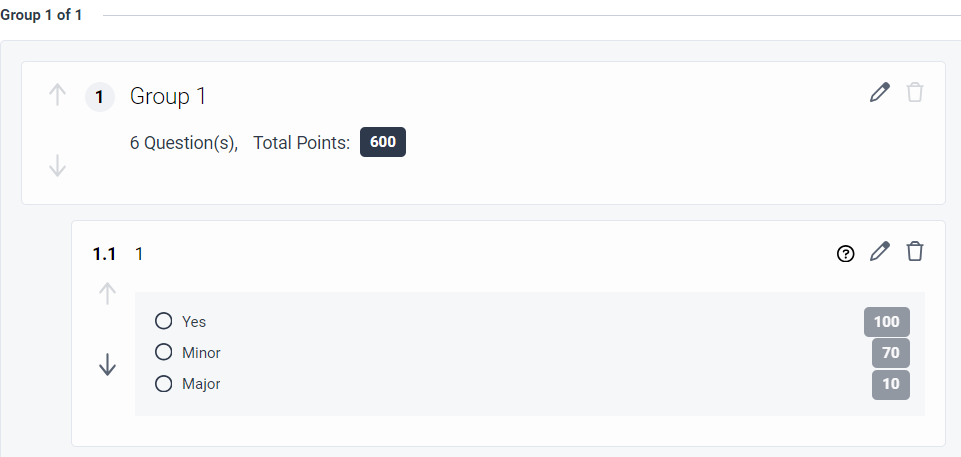
Task: Delete question 1.1 using trash icon
Action: [914, 252]
